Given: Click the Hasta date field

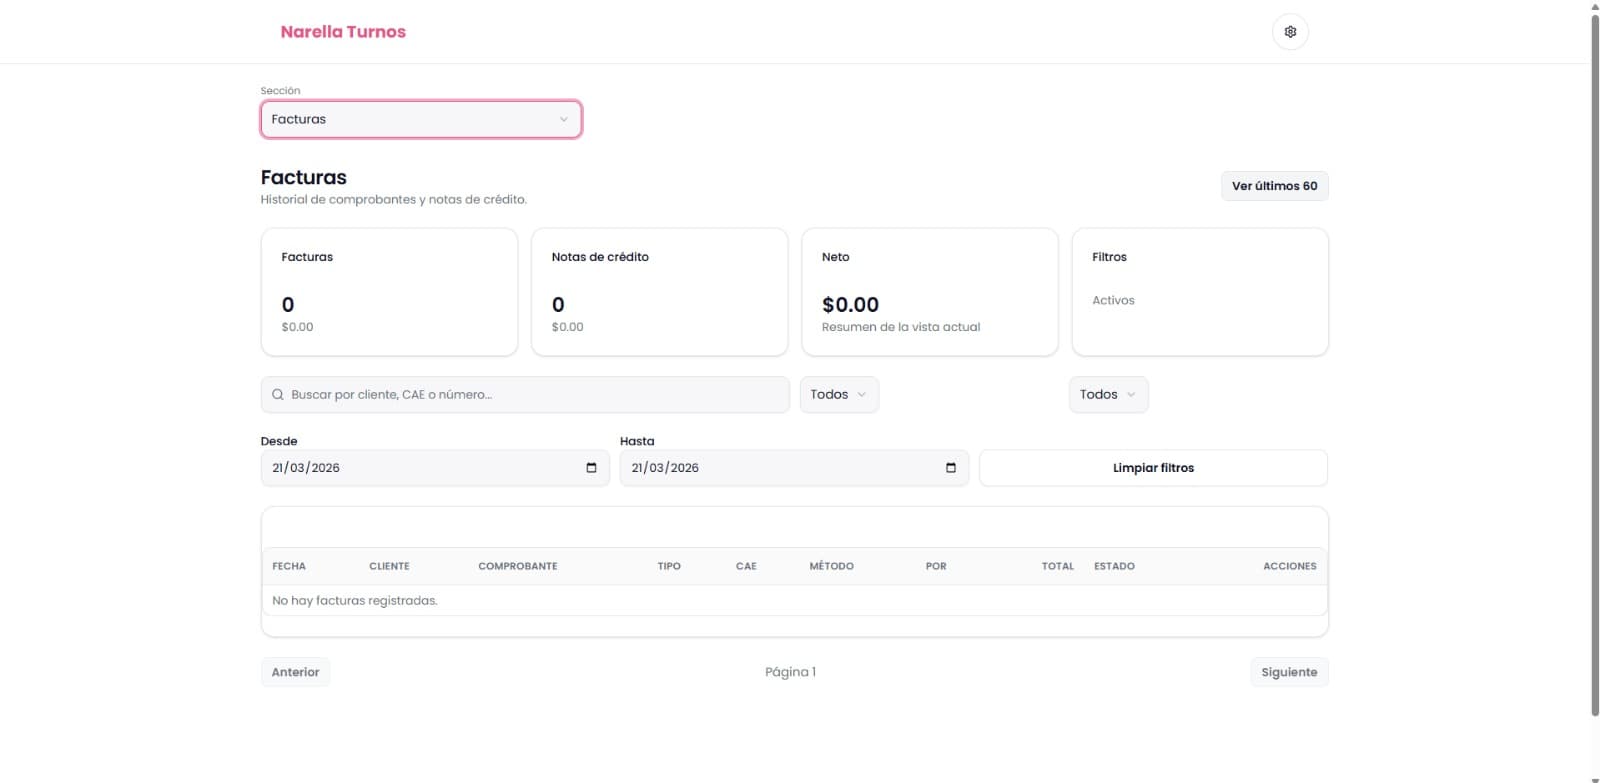Looking at the screenshot, I should (x=794, y=468).
